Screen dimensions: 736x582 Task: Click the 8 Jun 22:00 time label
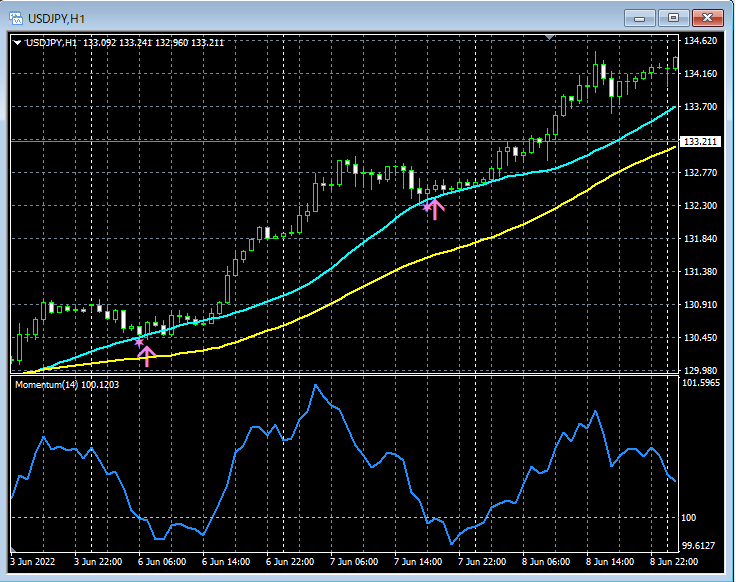[x=674, y=562]
